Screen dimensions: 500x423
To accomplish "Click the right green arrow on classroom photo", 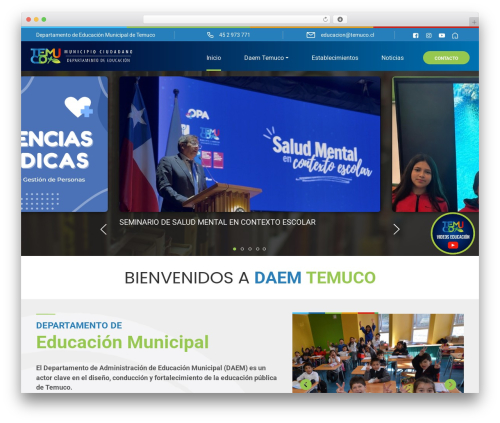I will pyautogui.click(x=450, y=384).
